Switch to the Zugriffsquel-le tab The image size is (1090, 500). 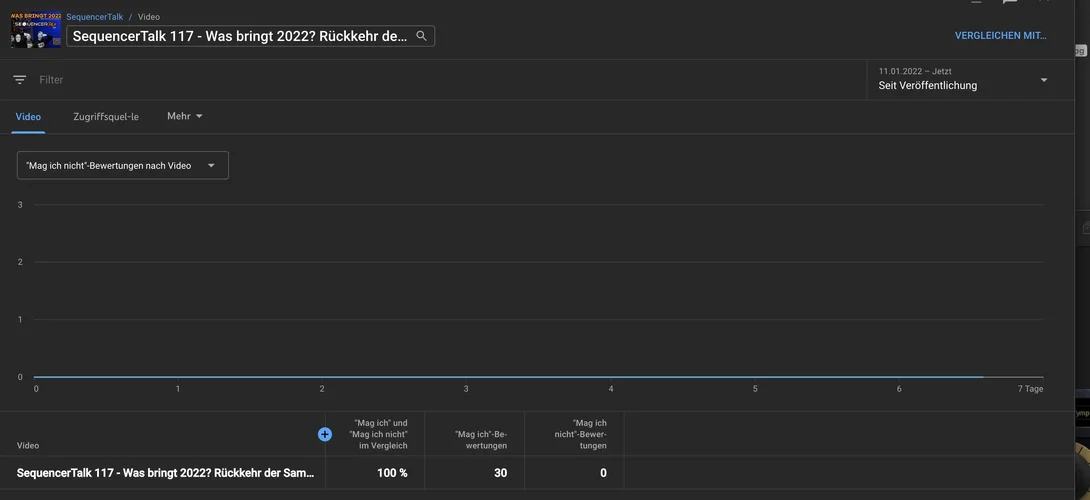106,117
